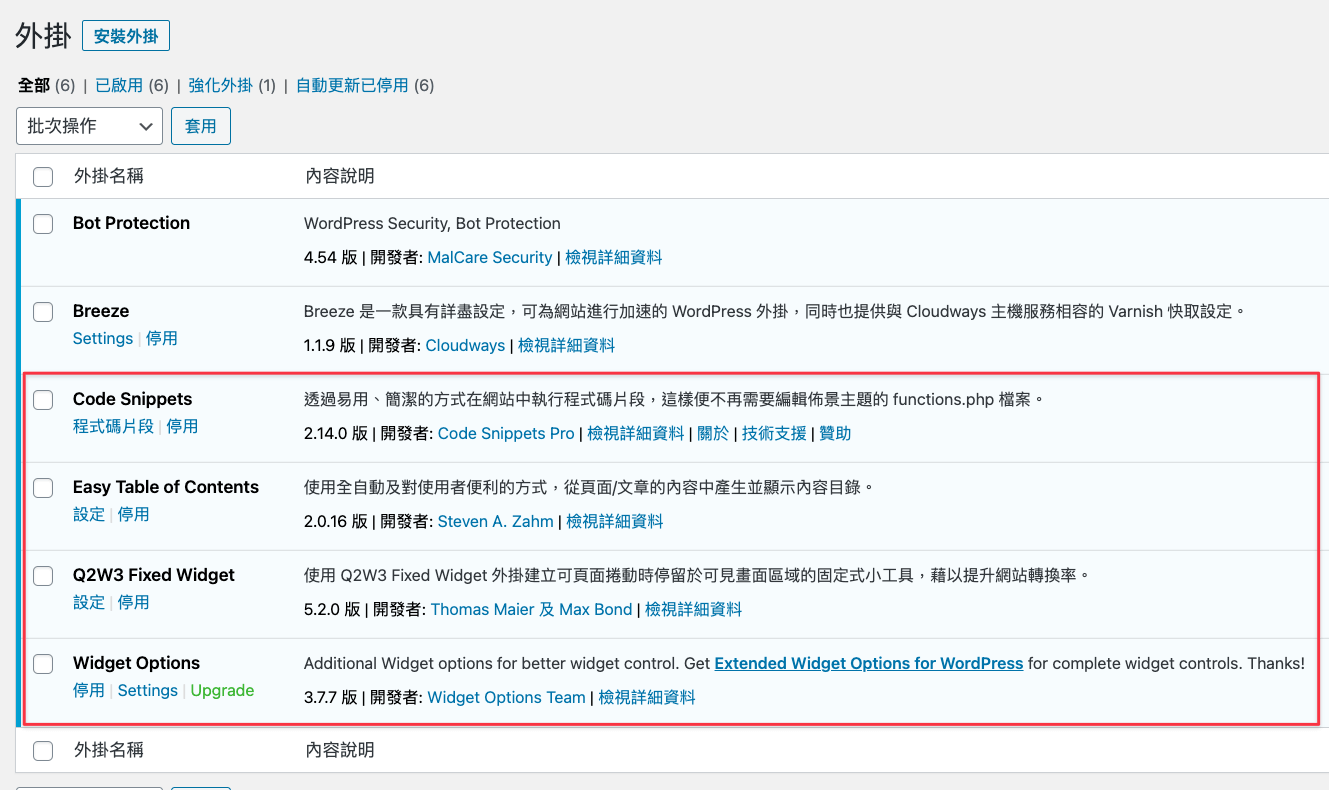Open Q2W3 Fixed Widget 設定 link
The width and height of the screenshot is (1329, 790).
(89, 602)
